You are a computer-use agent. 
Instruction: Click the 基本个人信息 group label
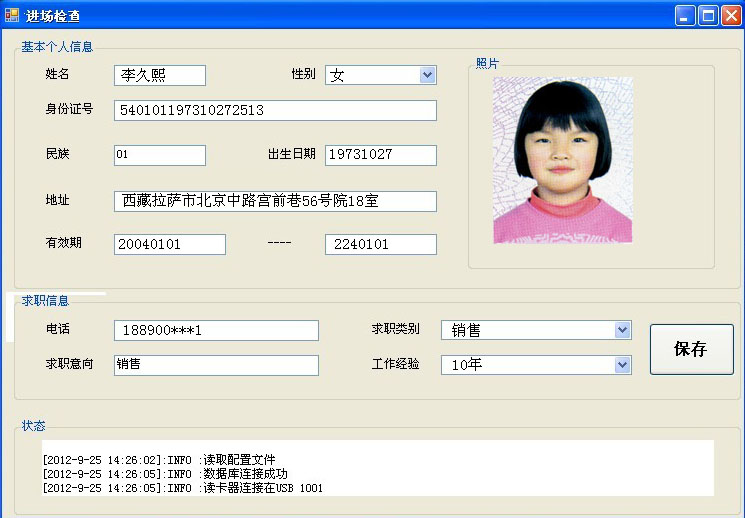[57, 47]
